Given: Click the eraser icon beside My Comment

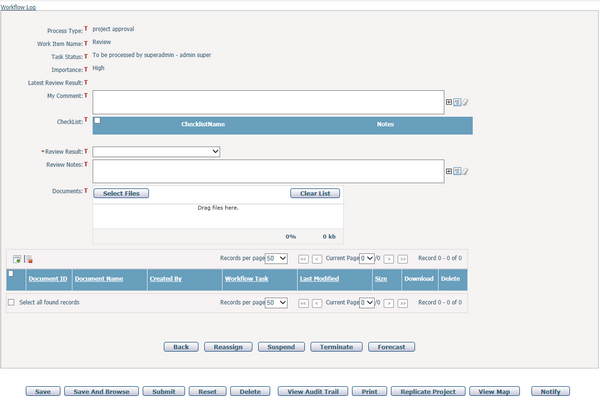Looking at the screenshot, I should click(x=465, y=102).
